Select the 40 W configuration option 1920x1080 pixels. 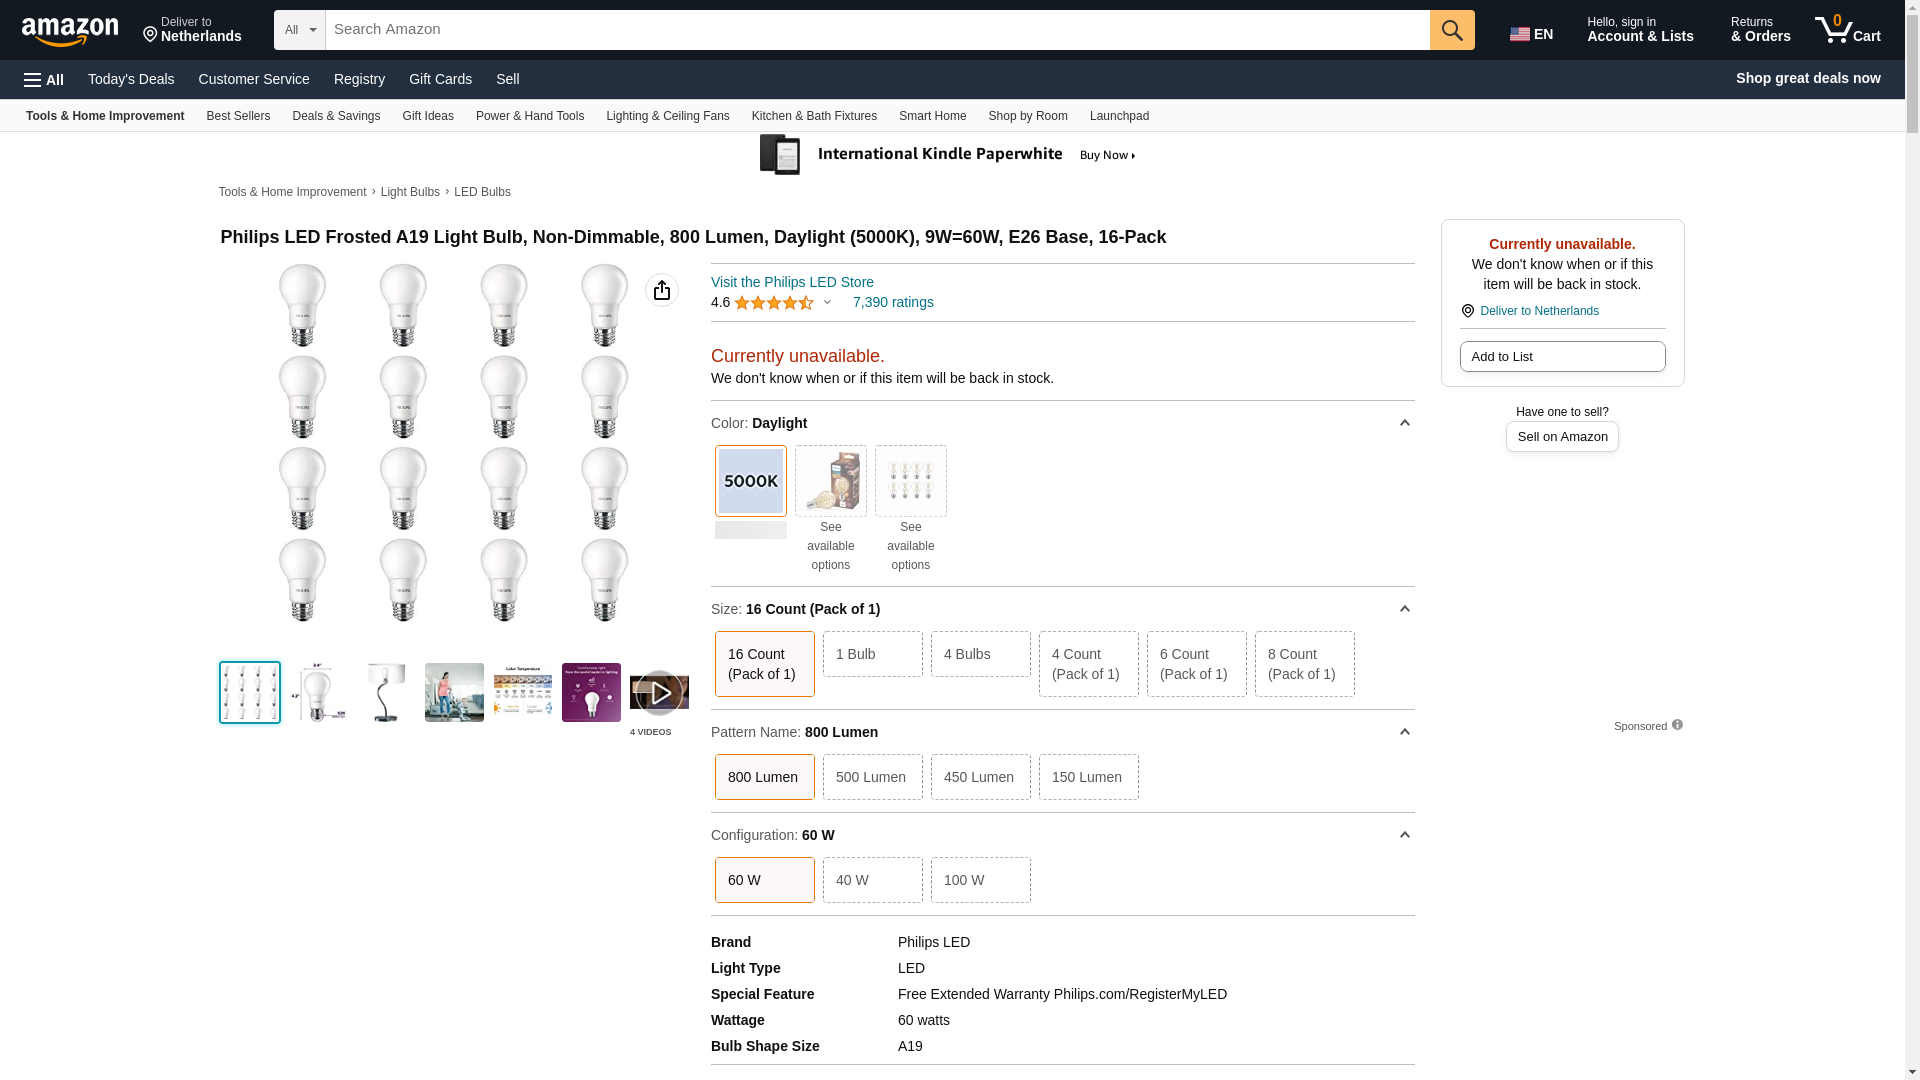click(x=872, y=880)
